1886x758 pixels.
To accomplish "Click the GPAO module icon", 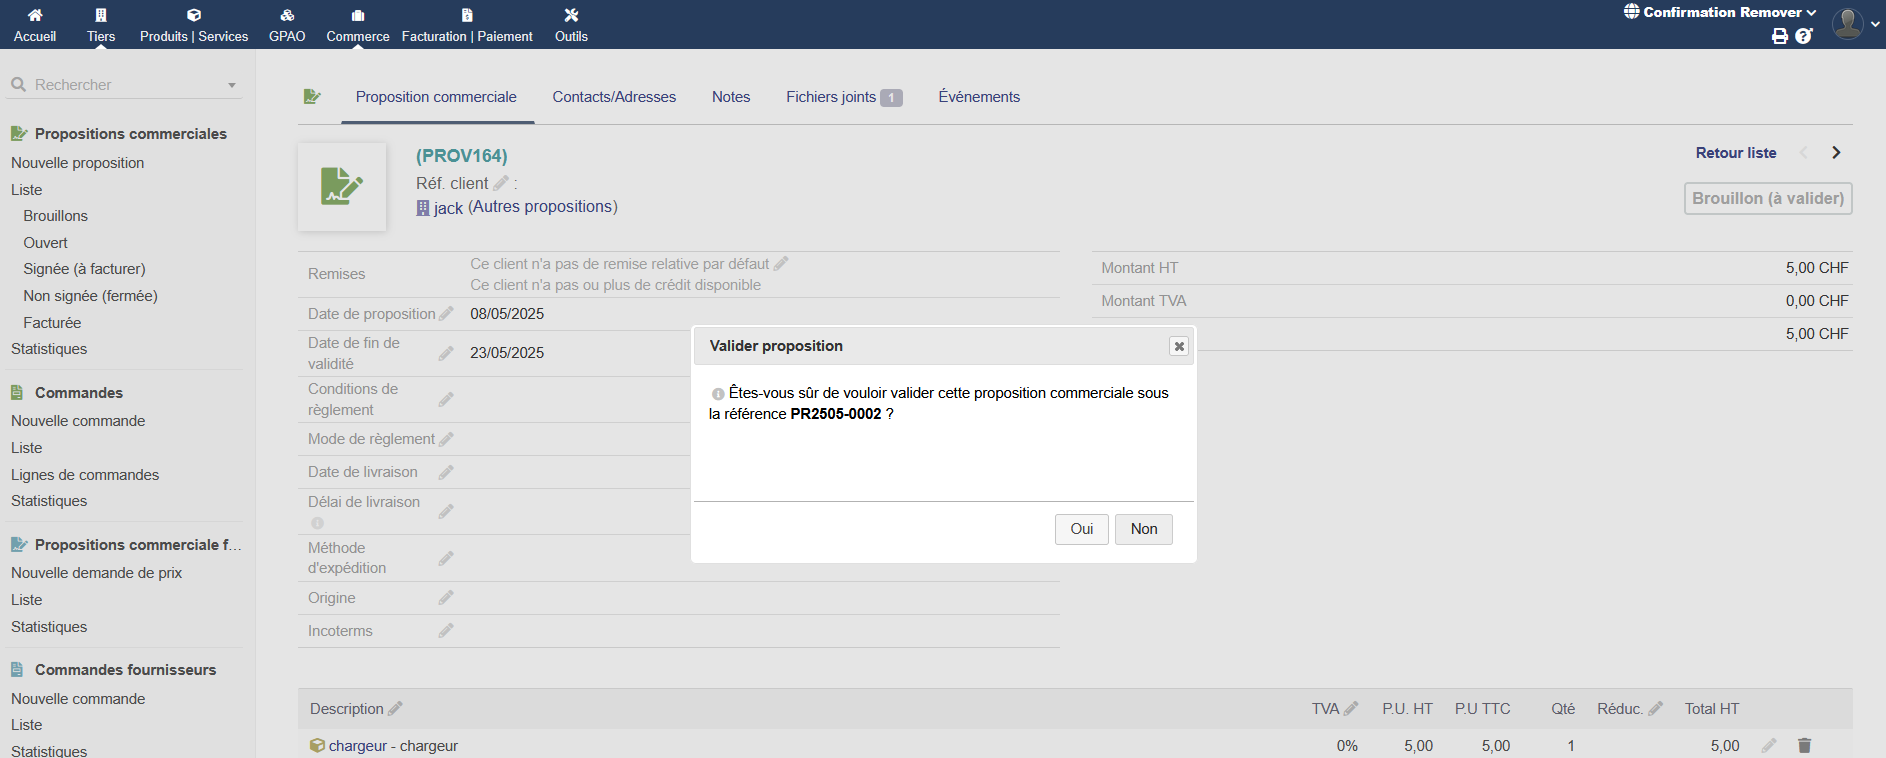I will [x=287, y=15].
